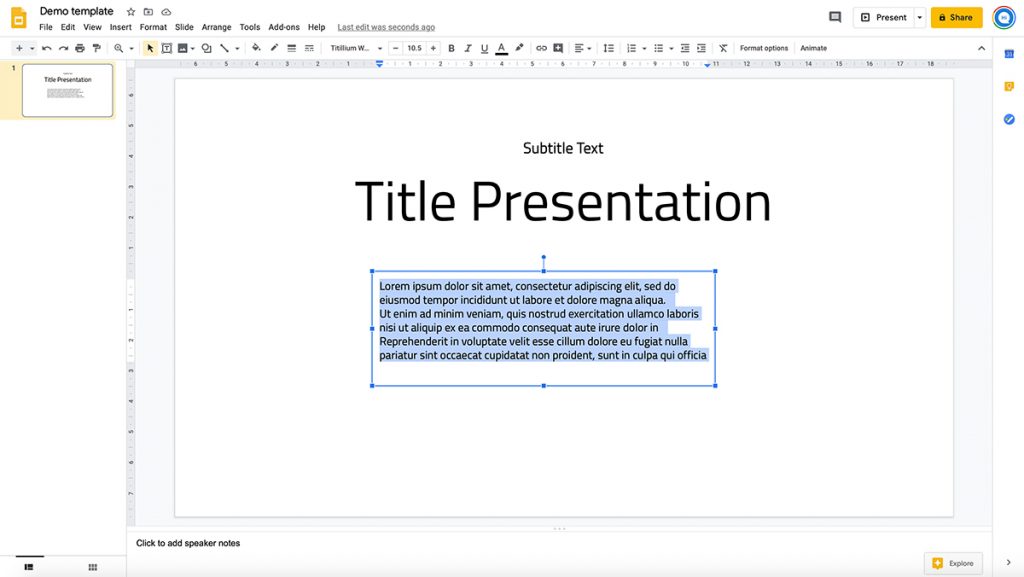The width and height of the screenshot is (1024, 577).
Task: Open Border weight icon
Action: (x=292, y=48)
